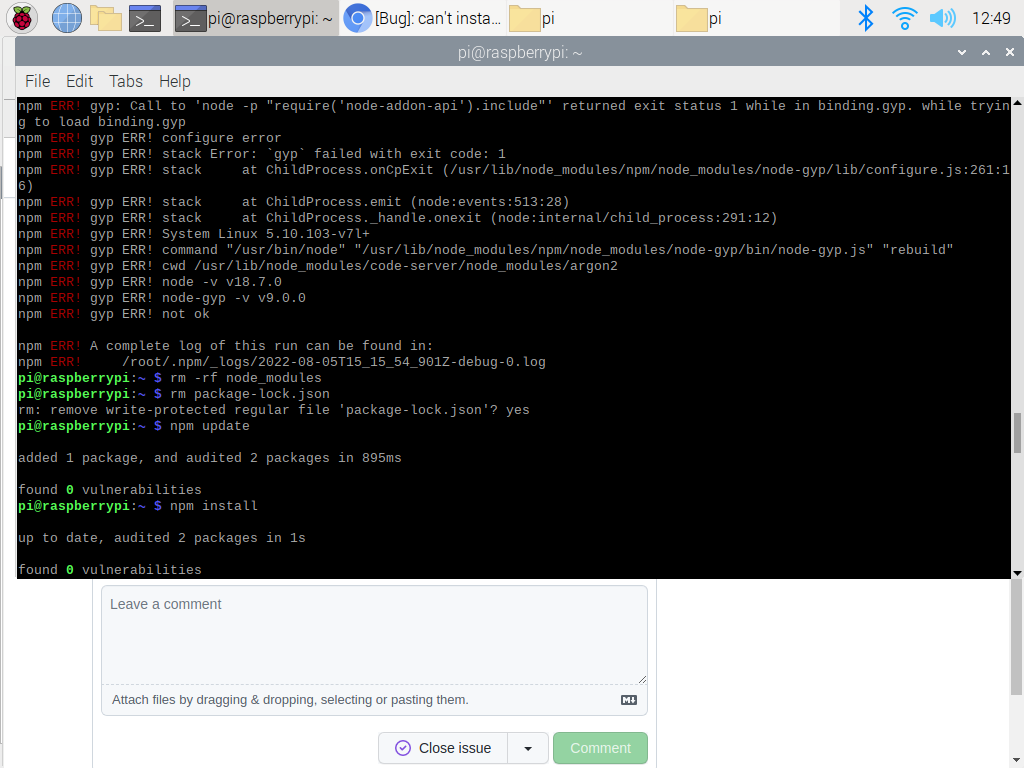
Task: Launch a new terminal from taskbar launcher
Action: tap(145, 18)
